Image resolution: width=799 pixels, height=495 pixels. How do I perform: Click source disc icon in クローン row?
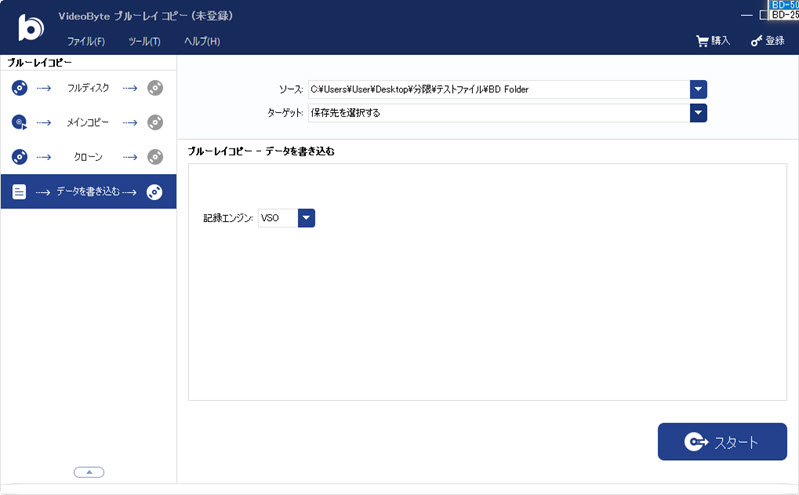[19, 157]
